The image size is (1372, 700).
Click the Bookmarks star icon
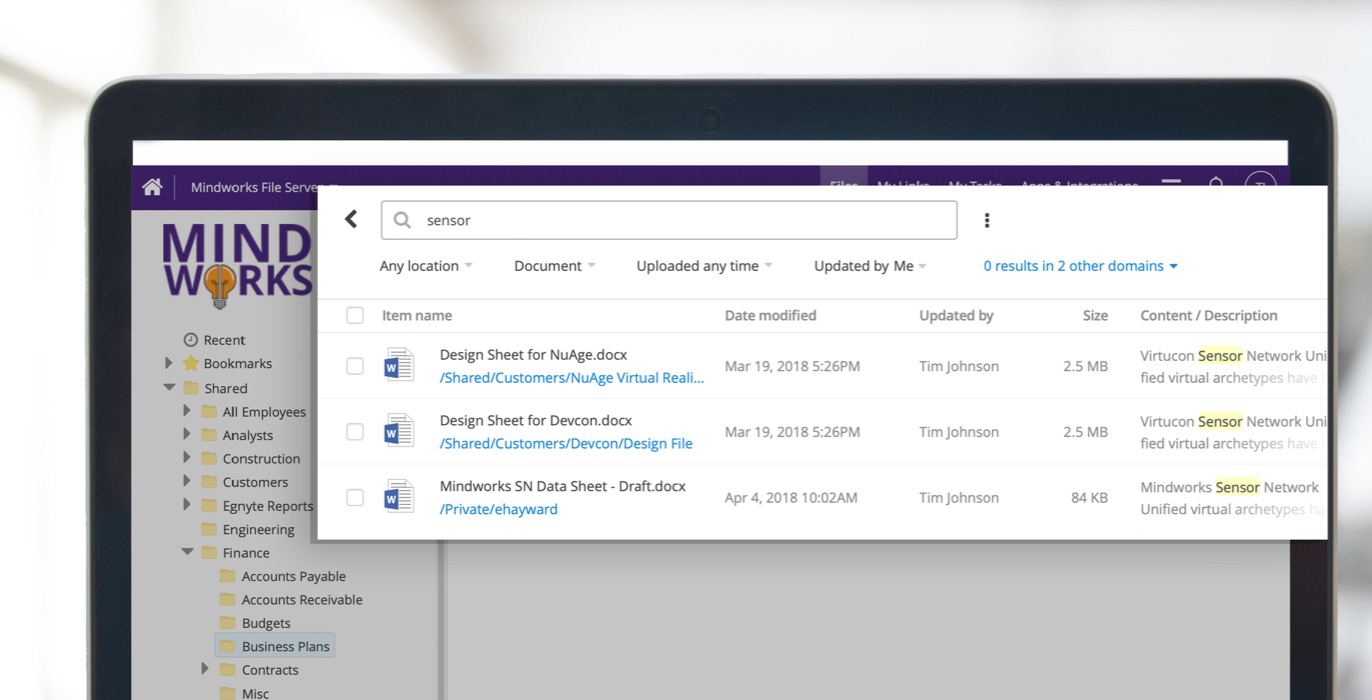pyautogui.click(x=190, y=364)
